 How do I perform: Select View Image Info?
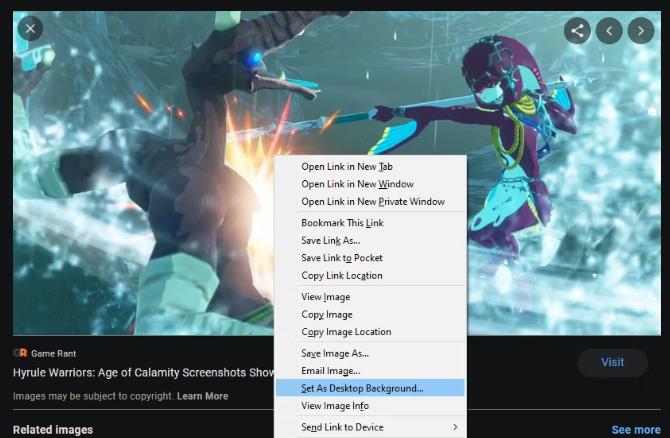pyautogui.click(x=370, y=406)
